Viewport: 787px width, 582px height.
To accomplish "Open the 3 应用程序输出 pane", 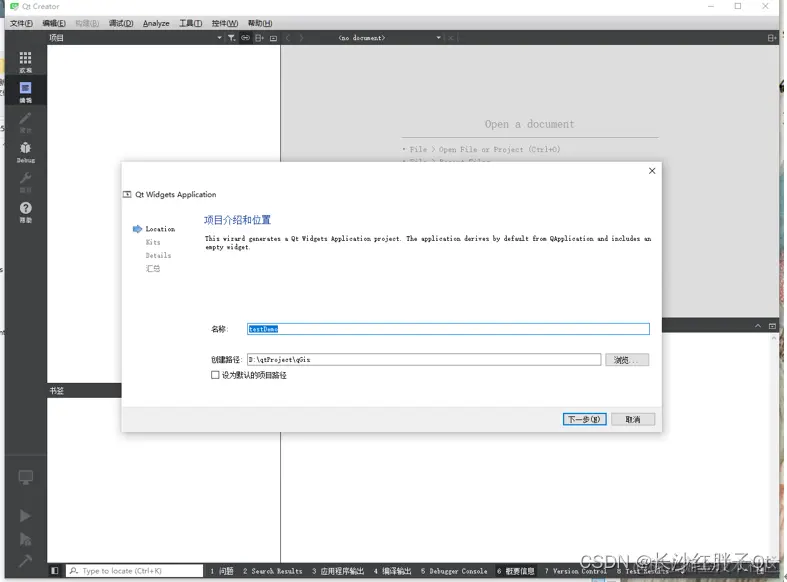I will (338, 571).
